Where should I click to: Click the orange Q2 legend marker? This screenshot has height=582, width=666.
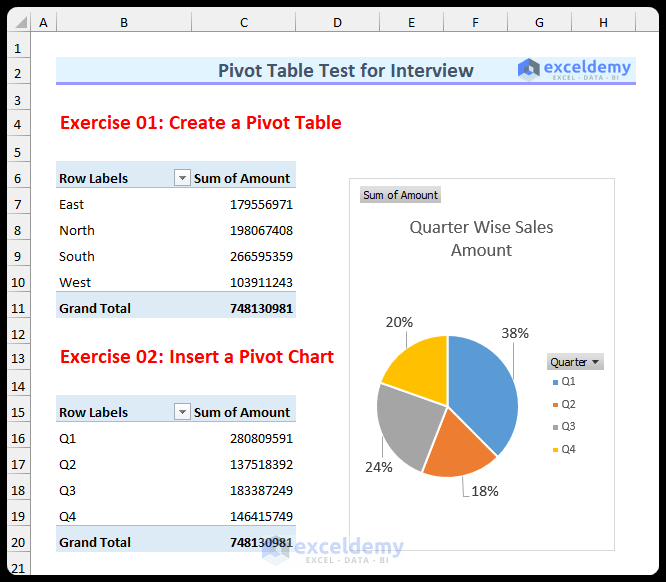(x=555, y=405)
